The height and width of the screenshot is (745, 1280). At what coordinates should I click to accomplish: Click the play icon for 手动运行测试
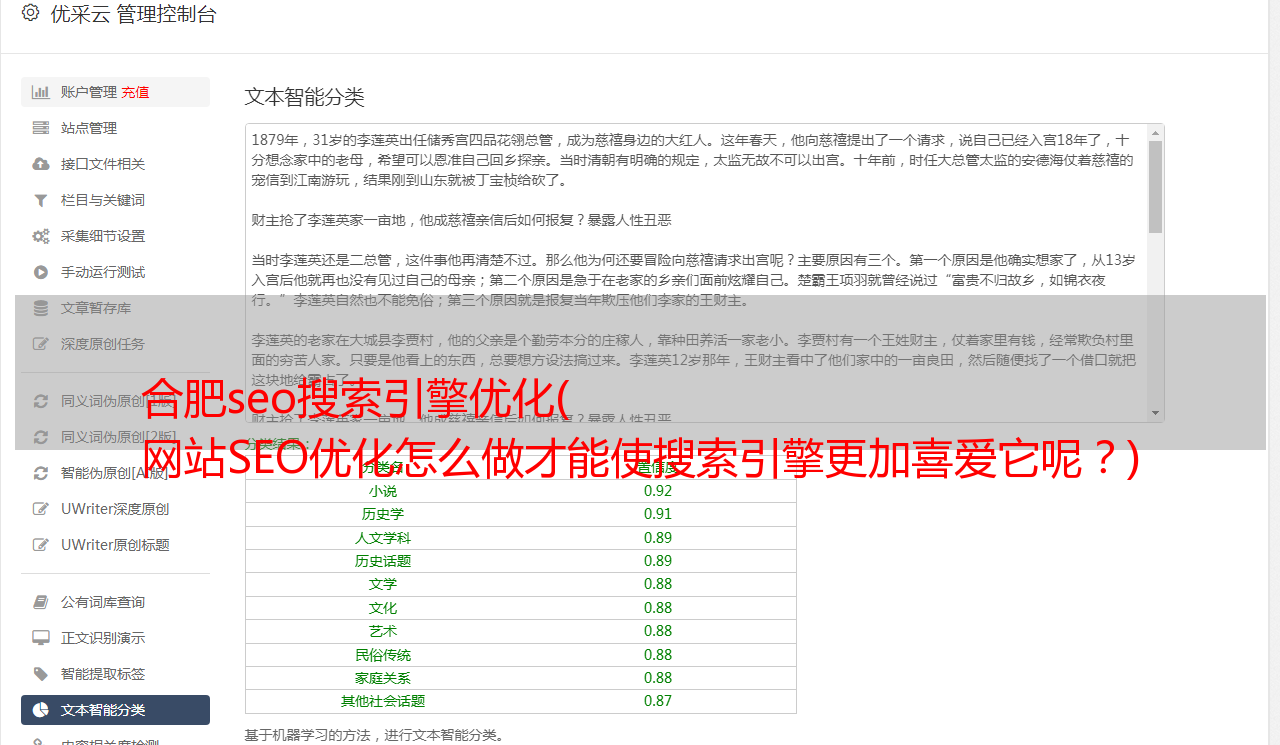(41, 272)
